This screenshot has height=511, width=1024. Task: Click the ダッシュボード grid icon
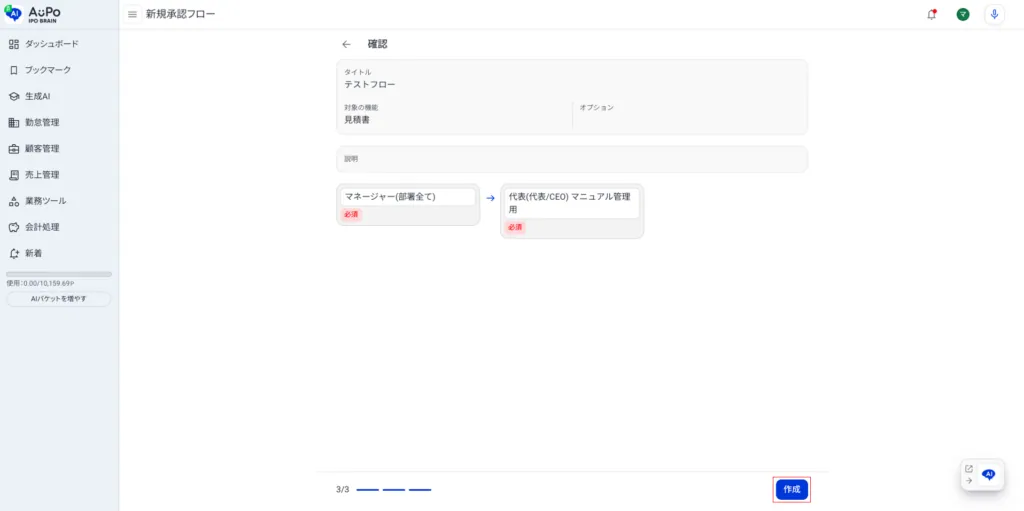coord(14,44)
